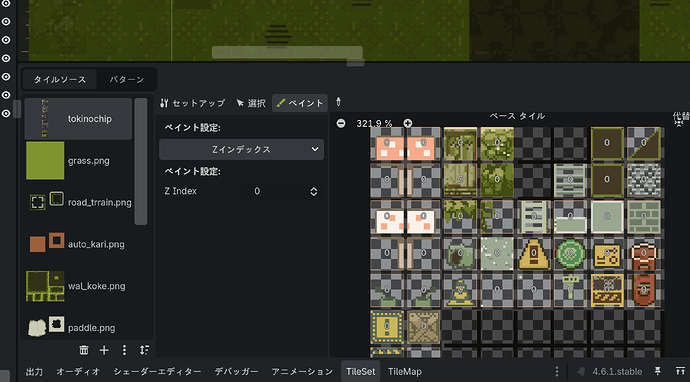Select the auto_kari.png tile source
This screenshot has height=382, width=690.
coord(78,244)
